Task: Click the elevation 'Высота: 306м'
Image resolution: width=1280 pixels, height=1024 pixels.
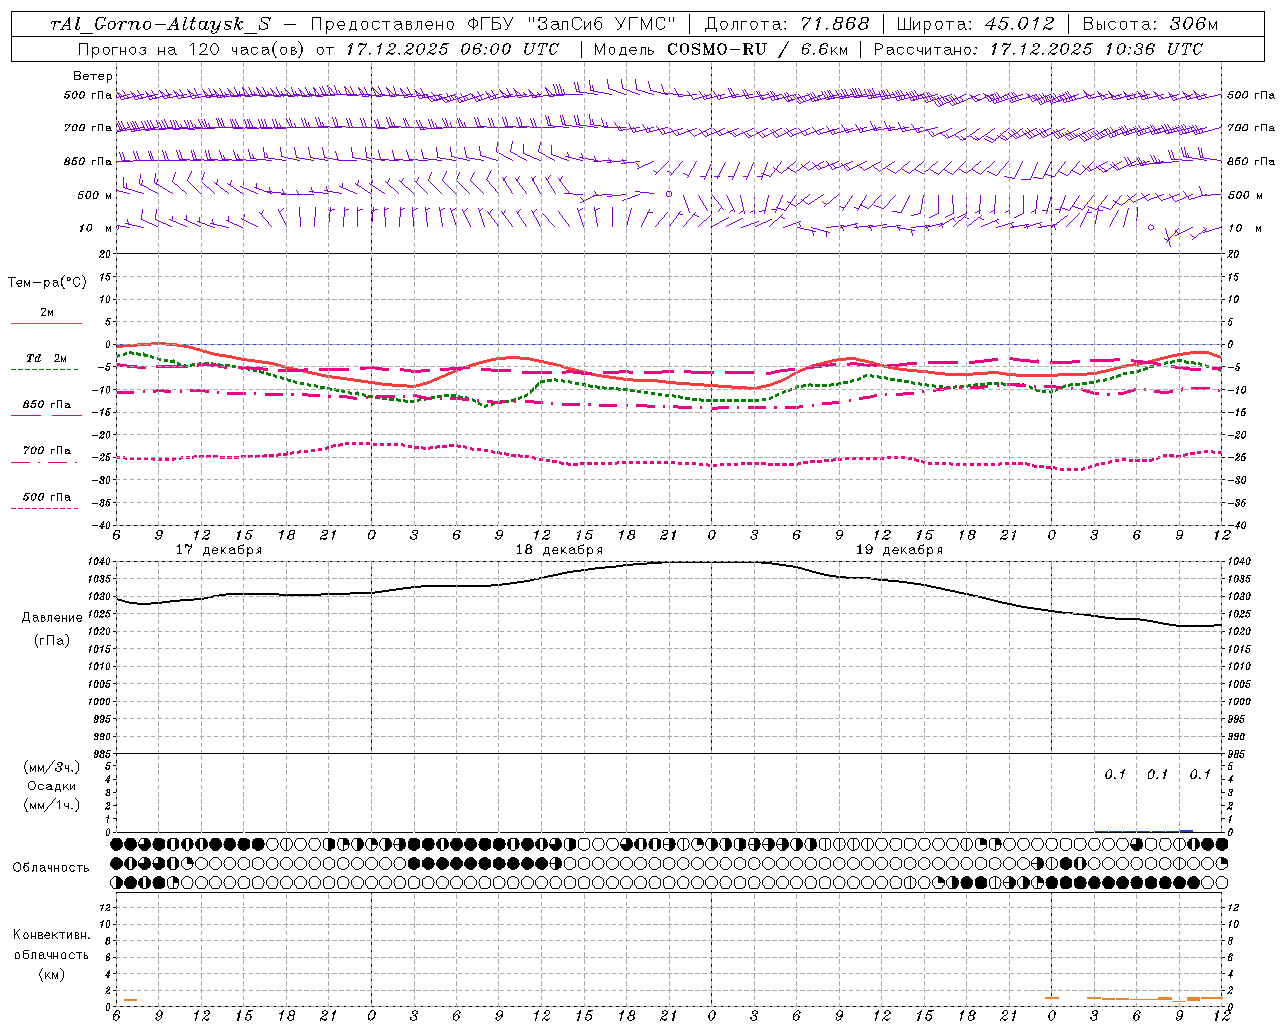Action: pos(1150,24)
